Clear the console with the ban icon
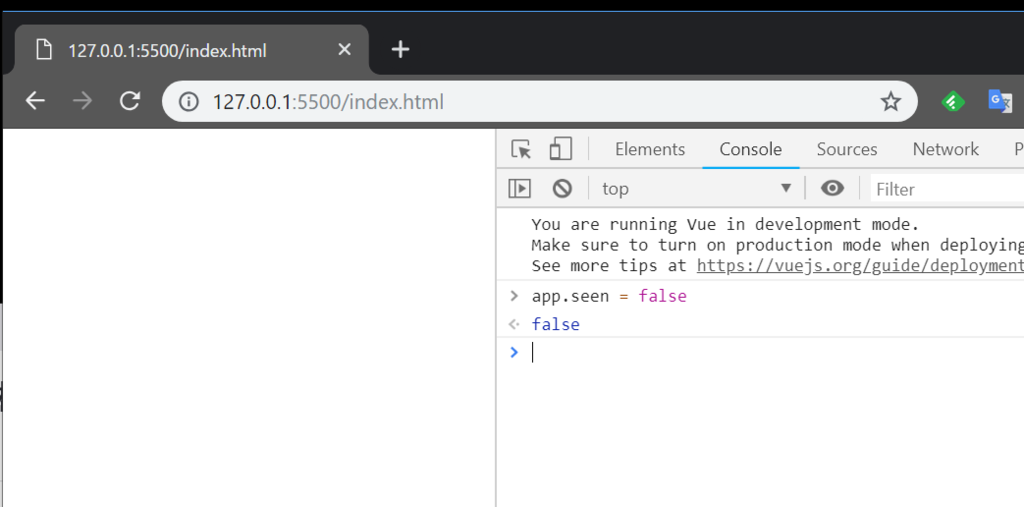1024x507 pixels. [x=562, y=189]
